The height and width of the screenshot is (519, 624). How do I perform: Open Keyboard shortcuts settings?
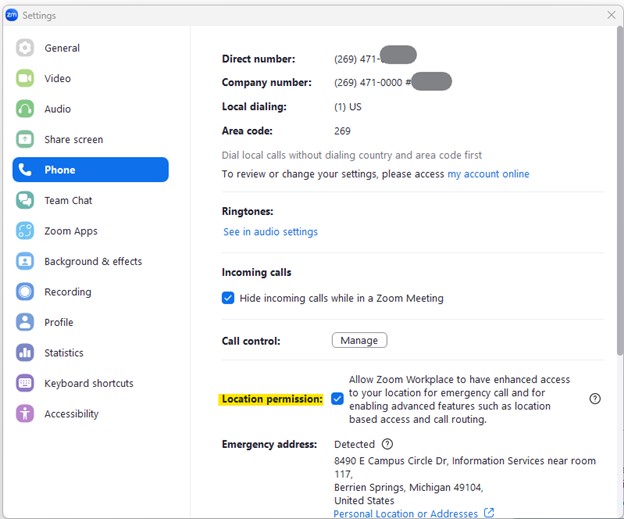coord(88,384)
